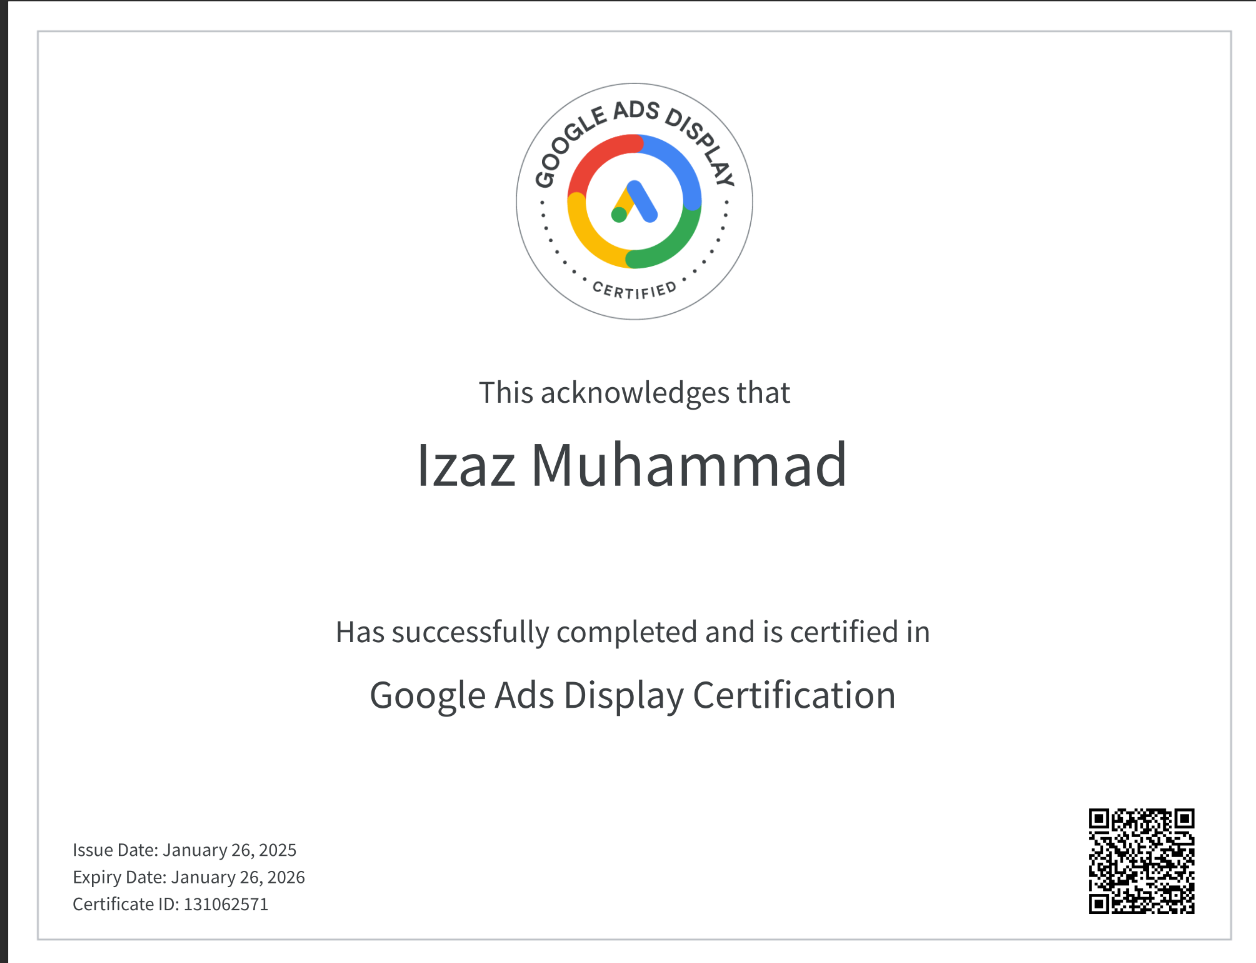Click the Certificate ID number 131062571
This screenshot has width=1256, height=963.
click(226, 904)
